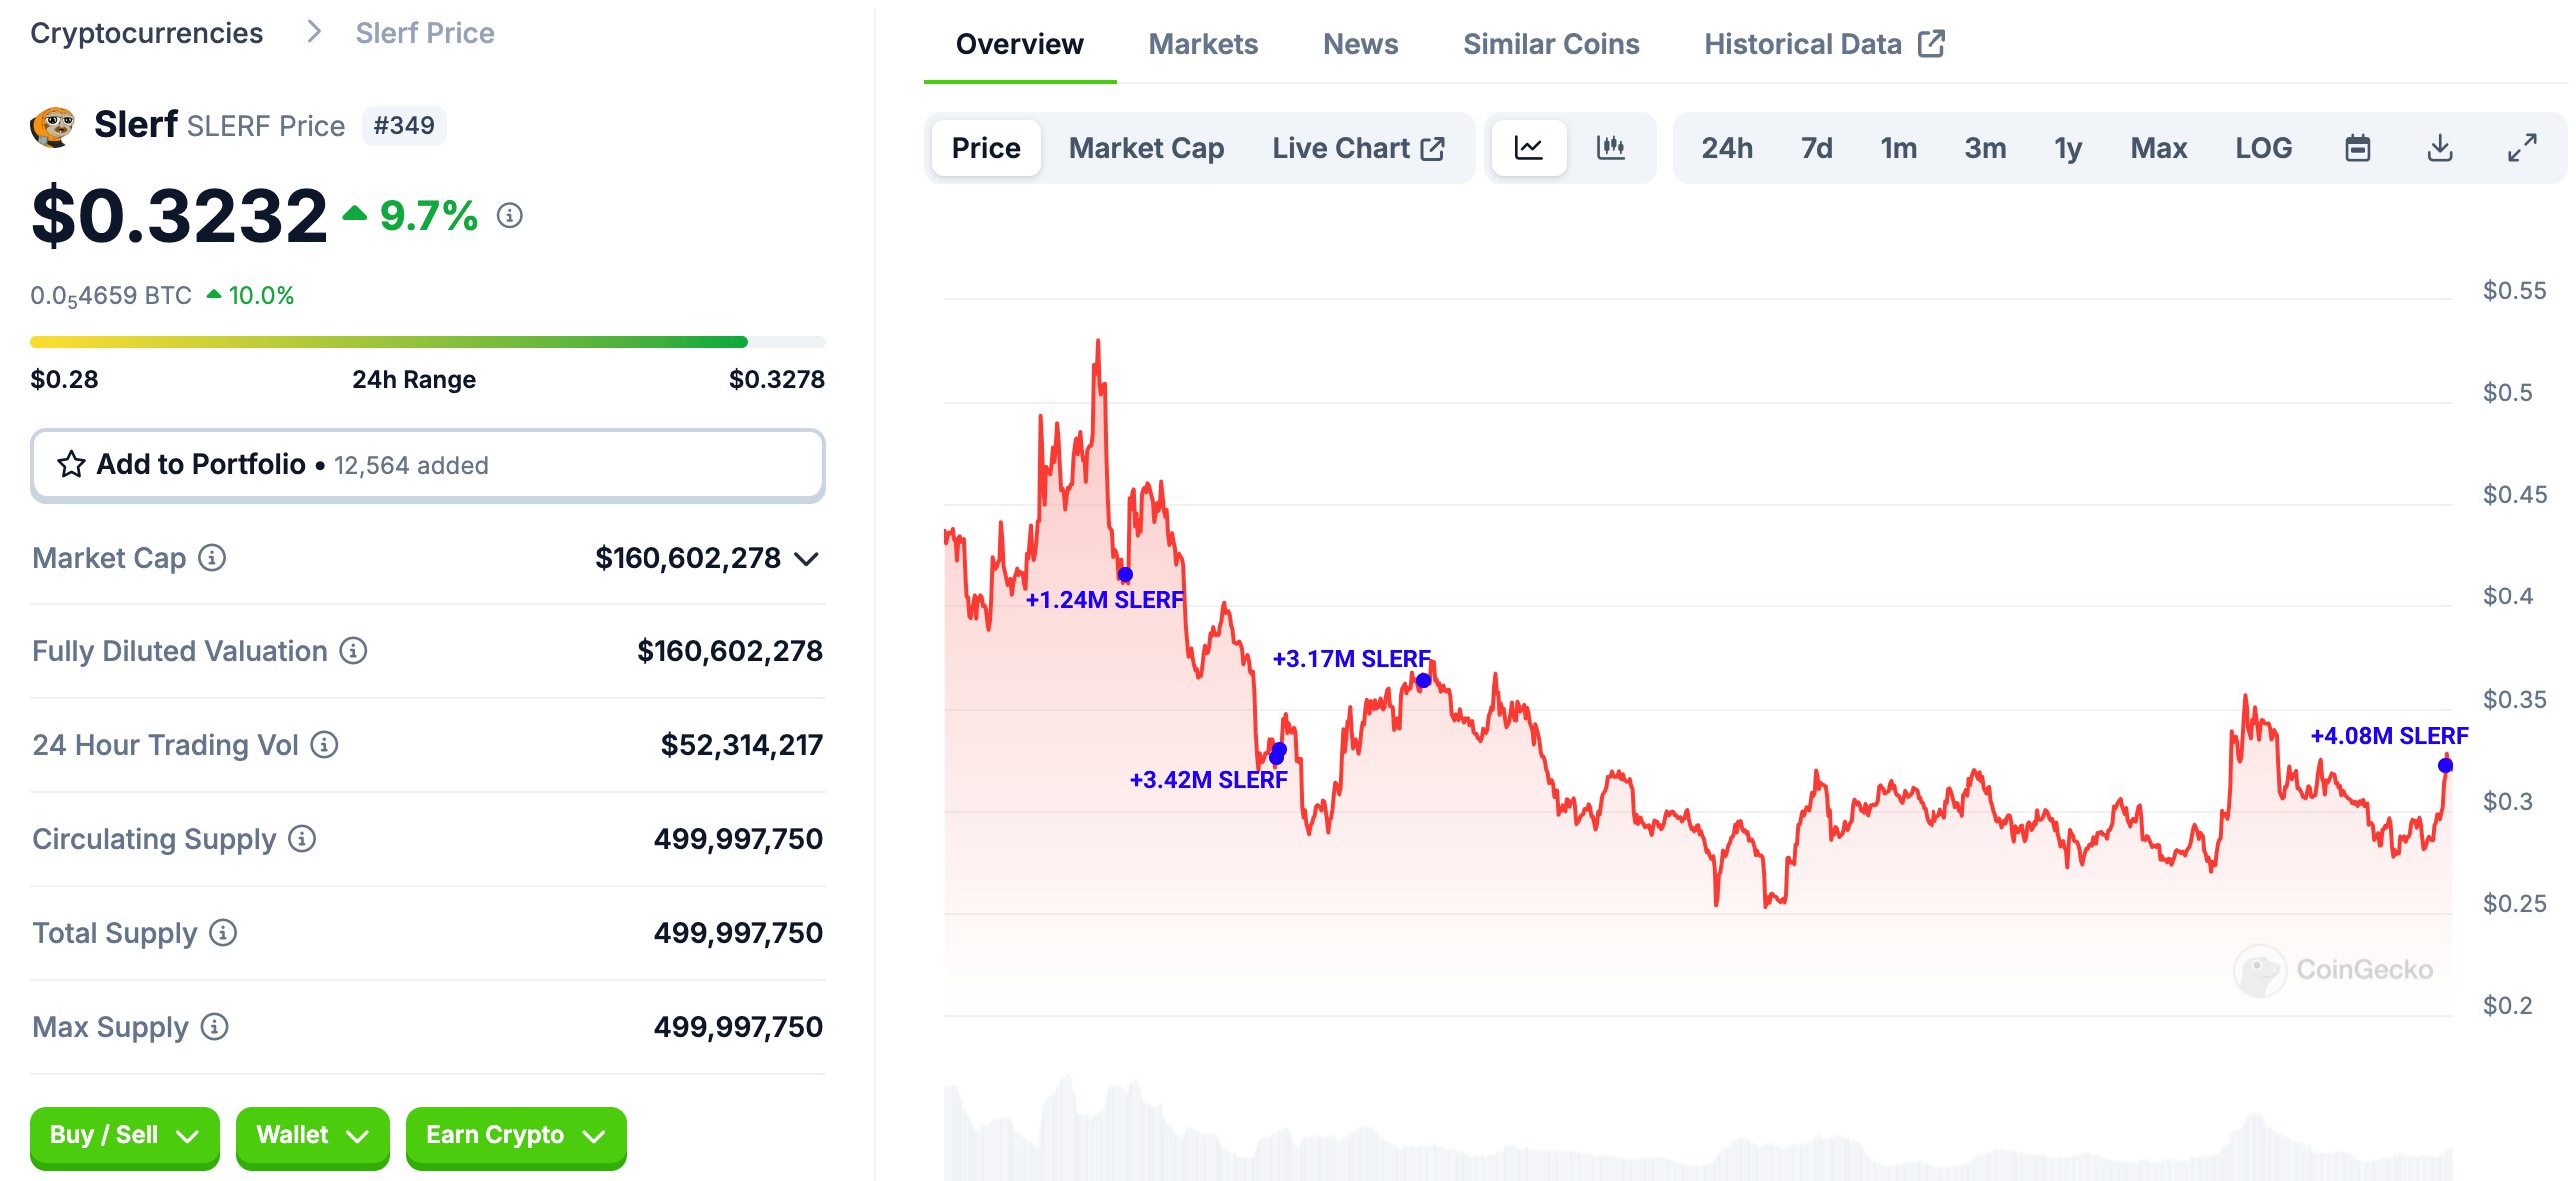Select the Max time range
This screenshot has width=2576, height=1181.
[x=2159, y=148]
